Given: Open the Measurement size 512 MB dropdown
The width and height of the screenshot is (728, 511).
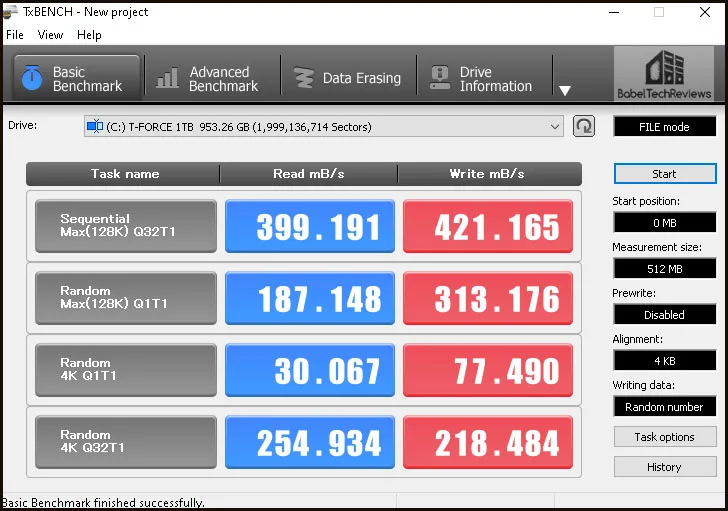Looking at the screenshot, I should (665, 269).
